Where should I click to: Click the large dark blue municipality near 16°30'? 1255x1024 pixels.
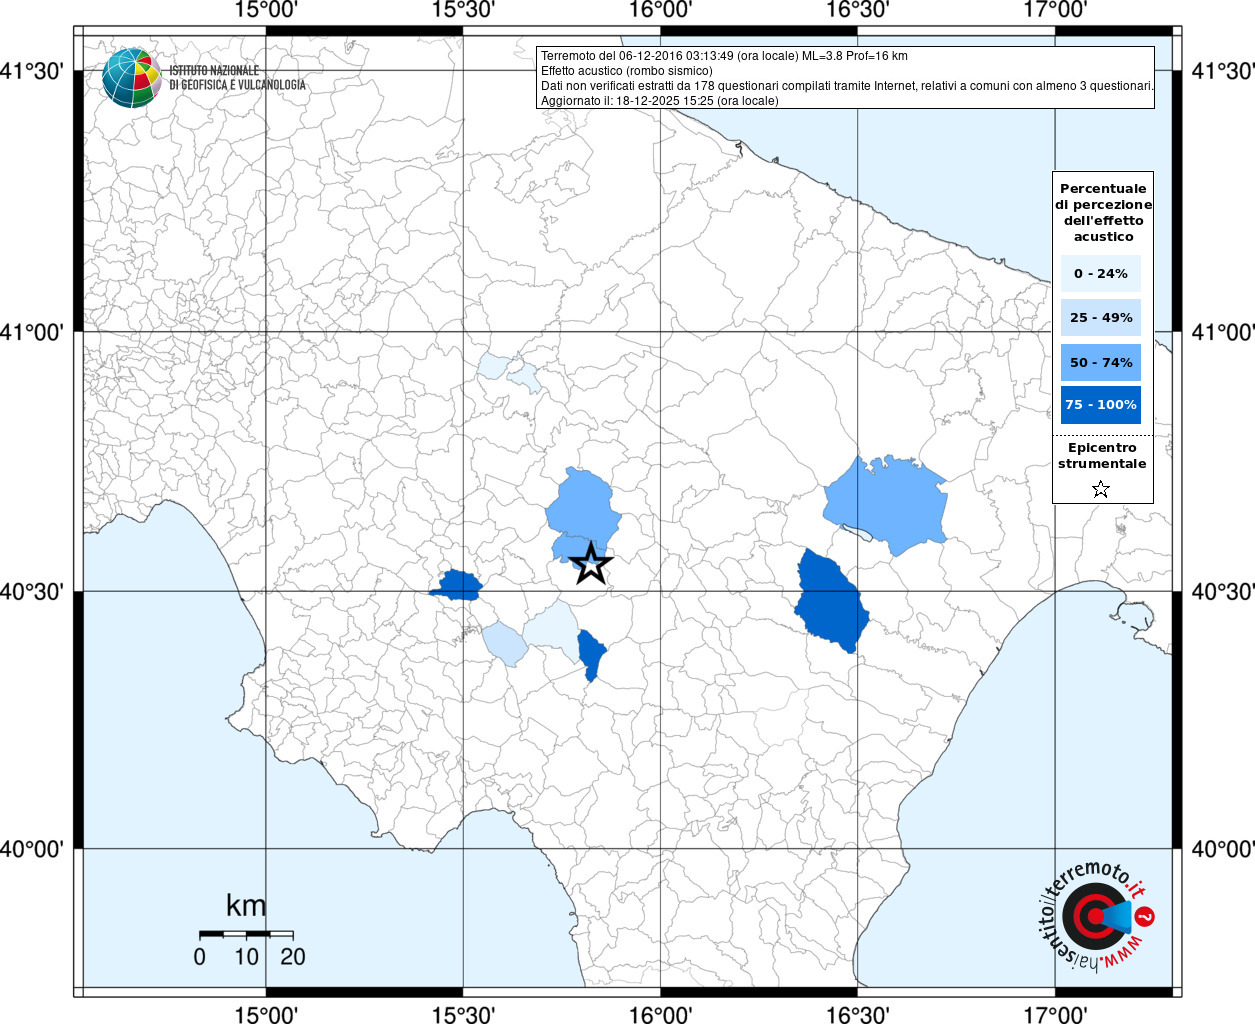tap(832, 602)
